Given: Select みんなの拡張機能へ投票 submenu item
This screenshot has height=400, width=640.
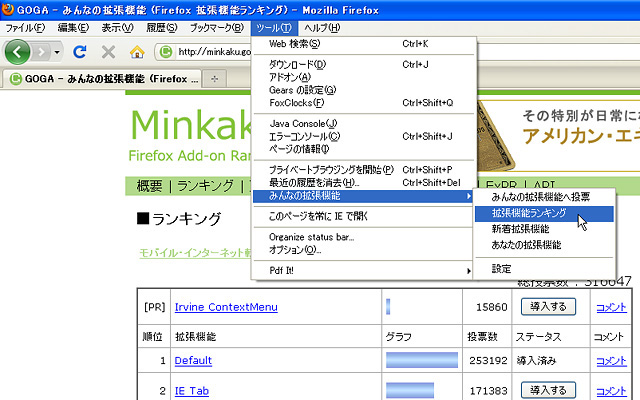Looking at the screenshot, I should [544, 197].
